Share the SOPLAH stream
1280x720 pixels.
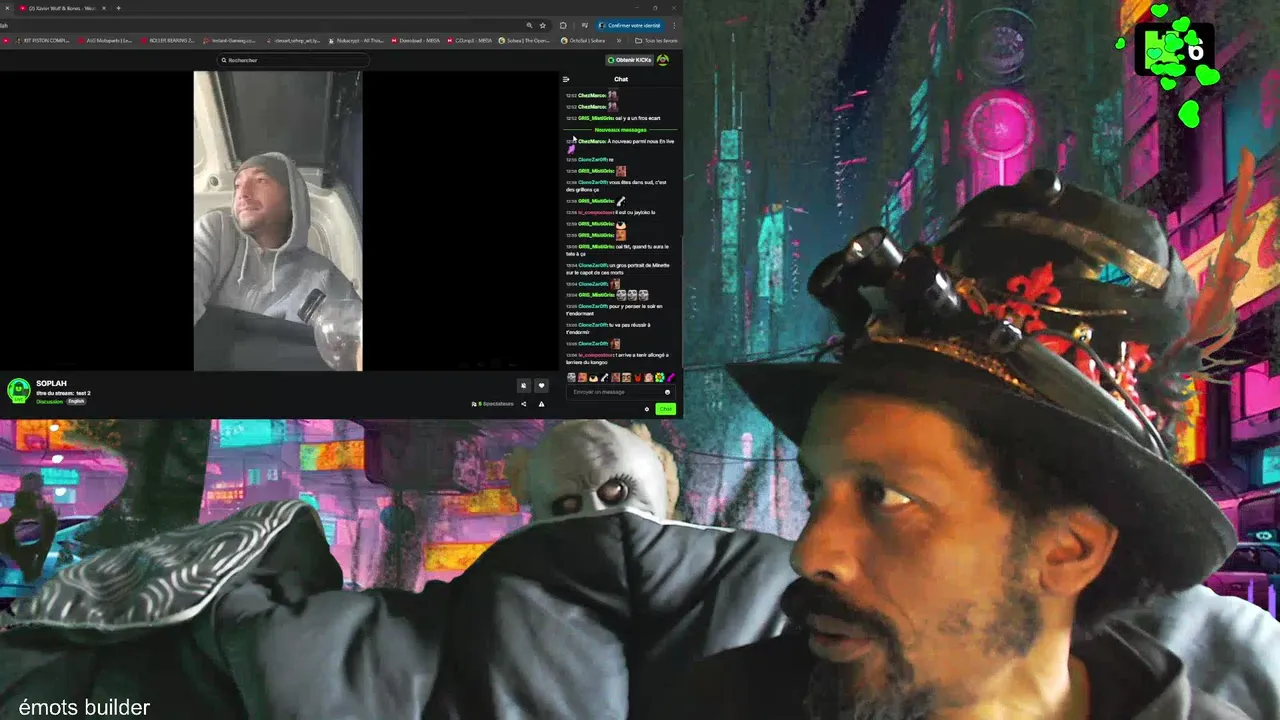click(x=523, y=404)
